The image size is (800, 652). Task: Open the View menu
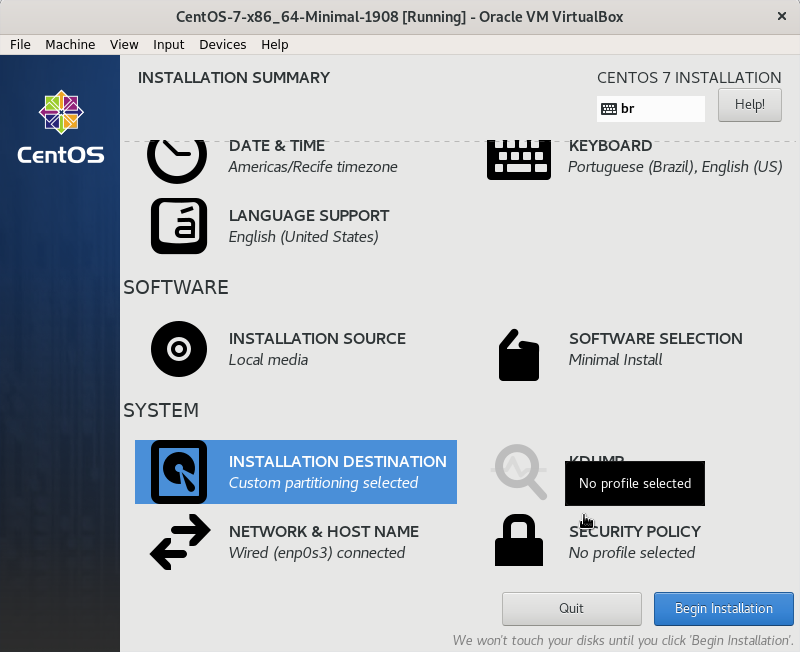click(124, 44)
